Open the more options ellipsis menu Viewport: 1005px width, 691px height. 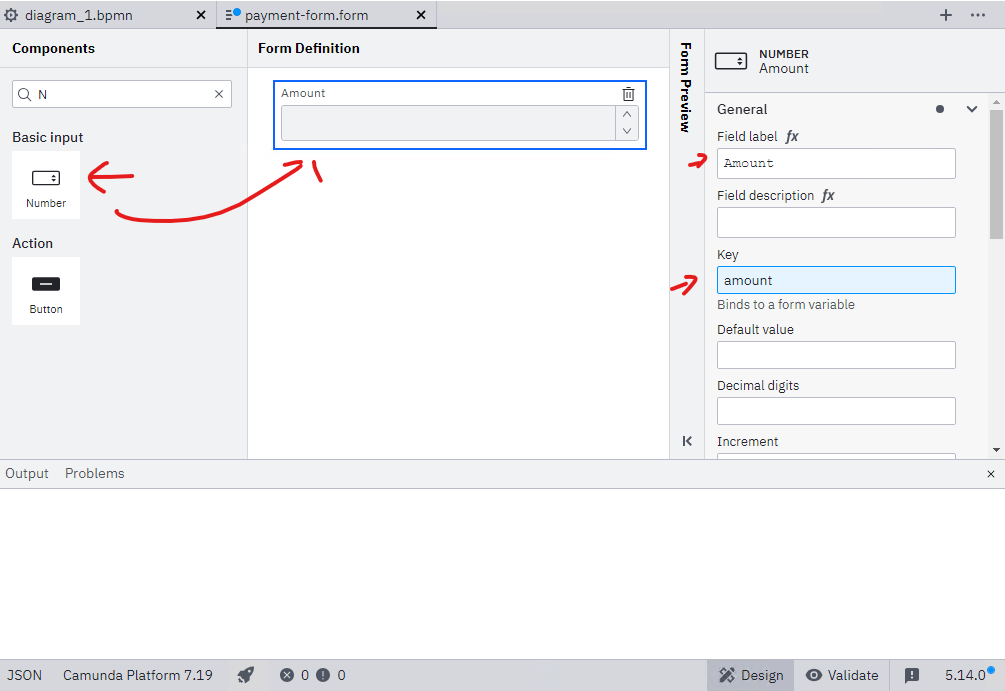(x=977, y=15)
